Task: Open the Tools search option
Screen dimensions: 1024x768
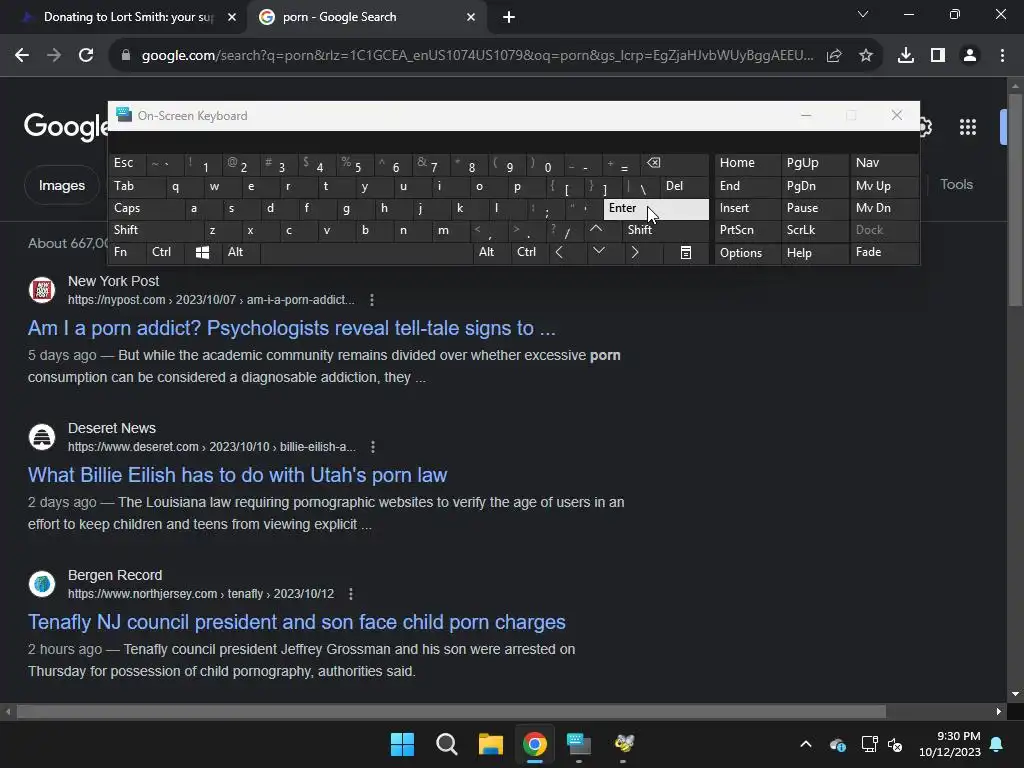Action: (956, 185)
